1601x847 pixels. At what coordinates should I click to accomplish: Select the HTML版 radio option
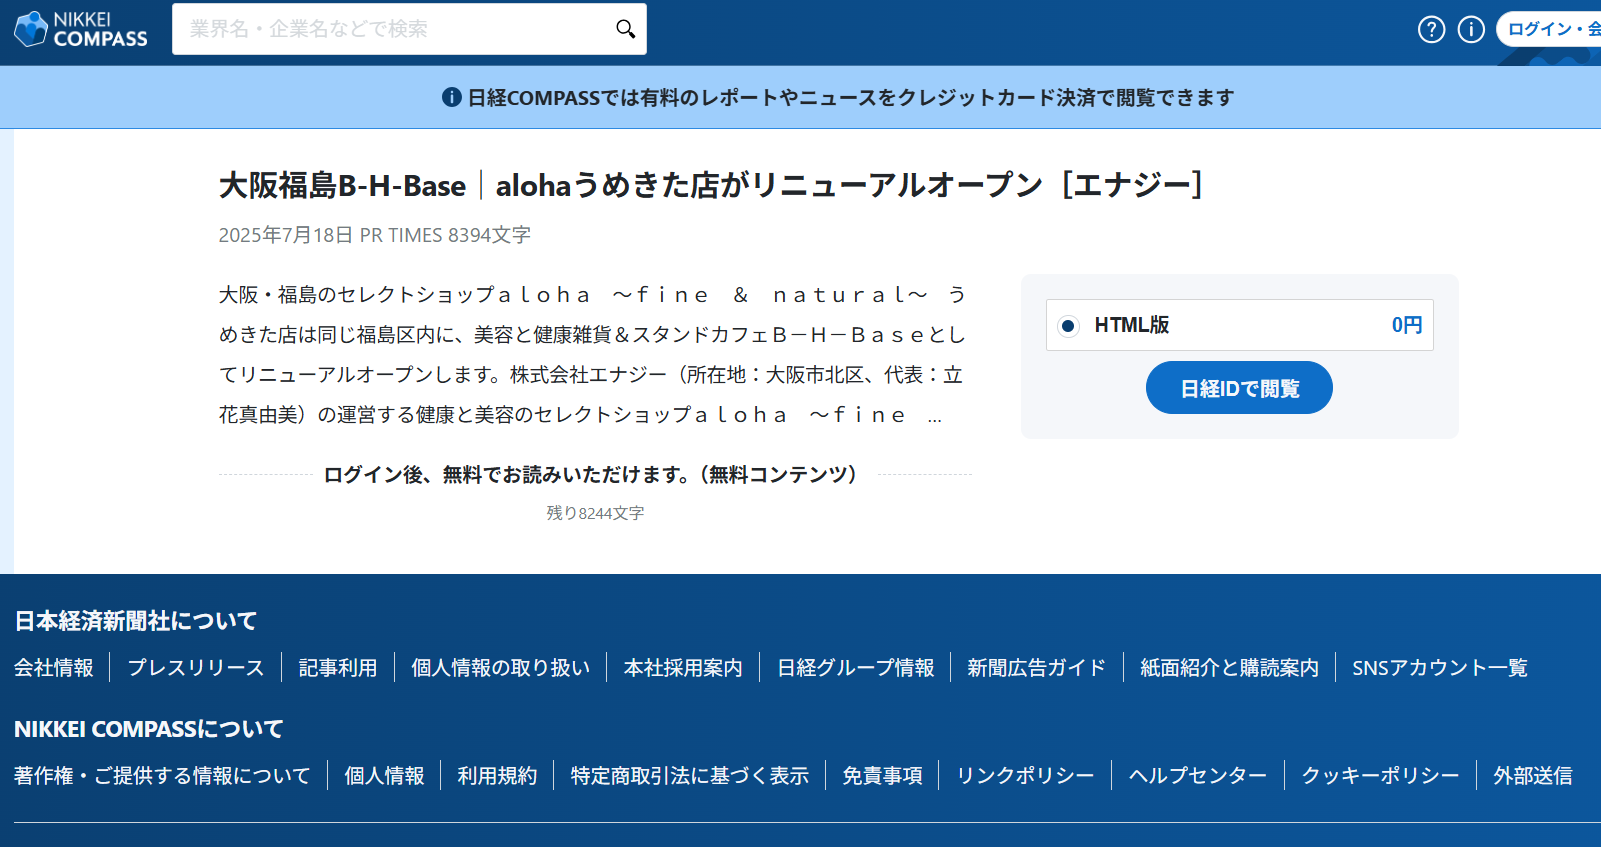[x=1068, y=325]
